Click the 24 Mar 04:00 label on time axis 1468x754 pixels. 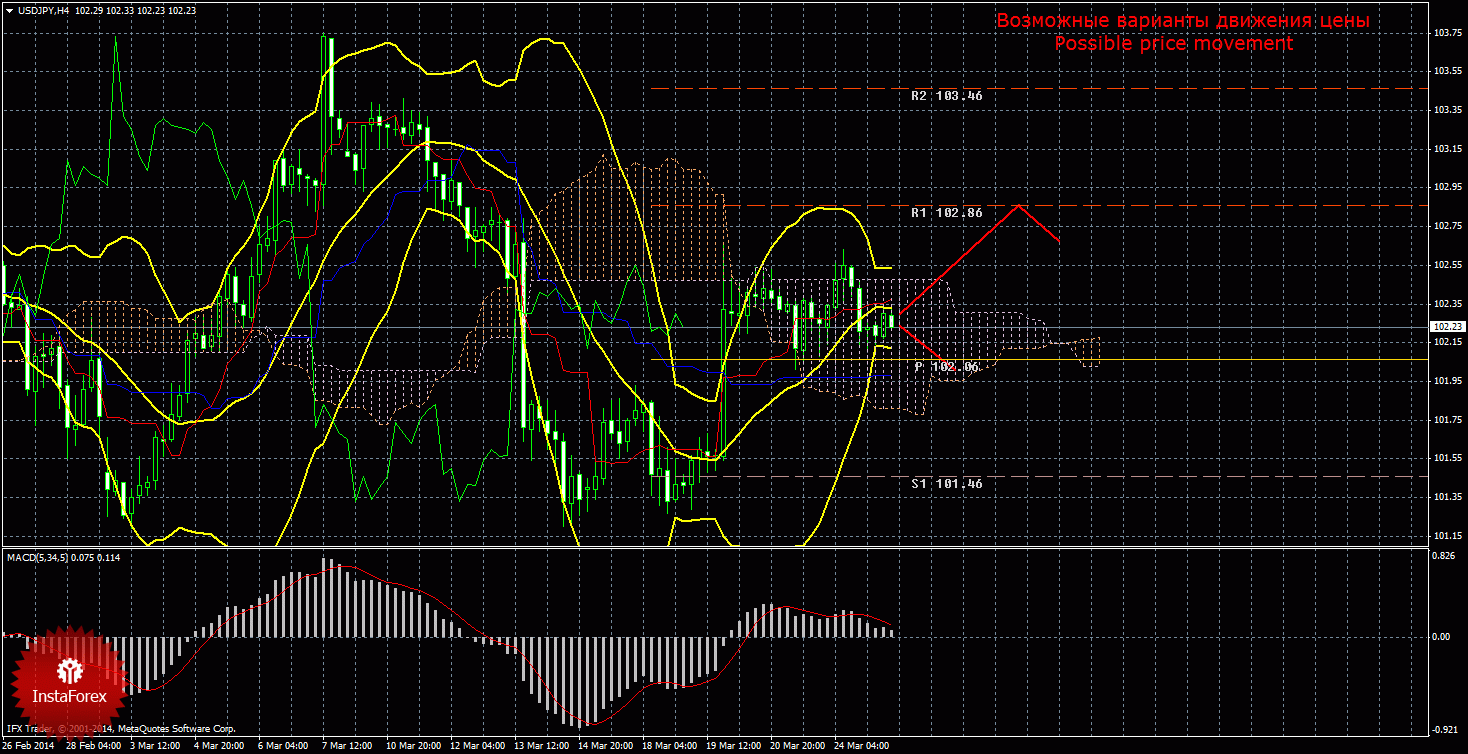(x=864, y=746)
